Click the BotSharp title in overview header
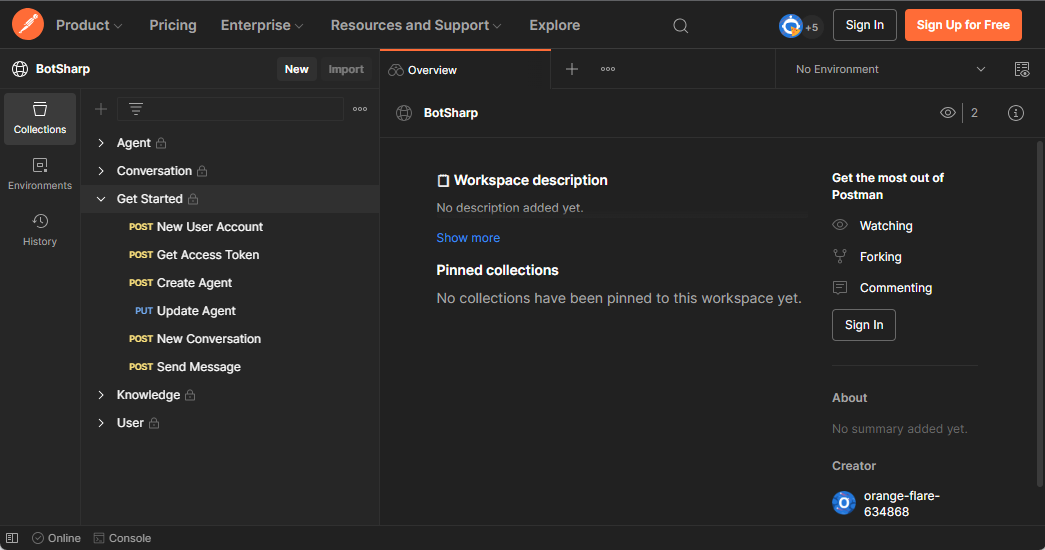Image resolution: width=1045 pixels, height=550 pixels. click(451, 113)
